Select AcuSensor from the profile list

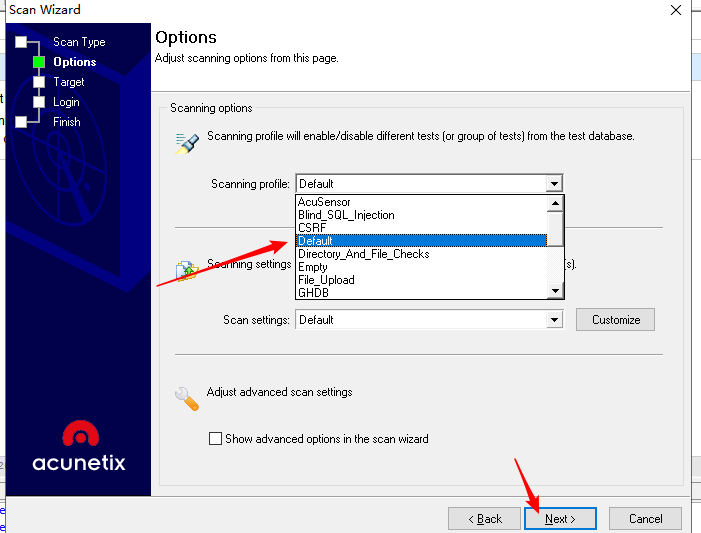[324, 202]
